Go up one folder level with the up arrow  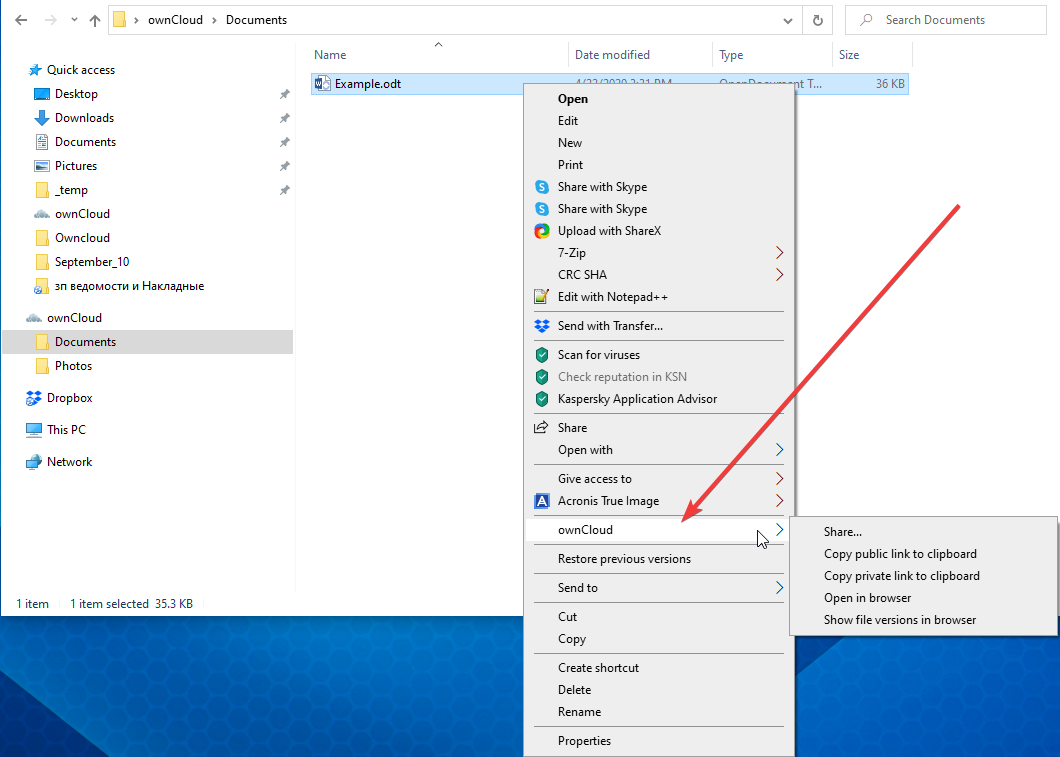(95, 20)
